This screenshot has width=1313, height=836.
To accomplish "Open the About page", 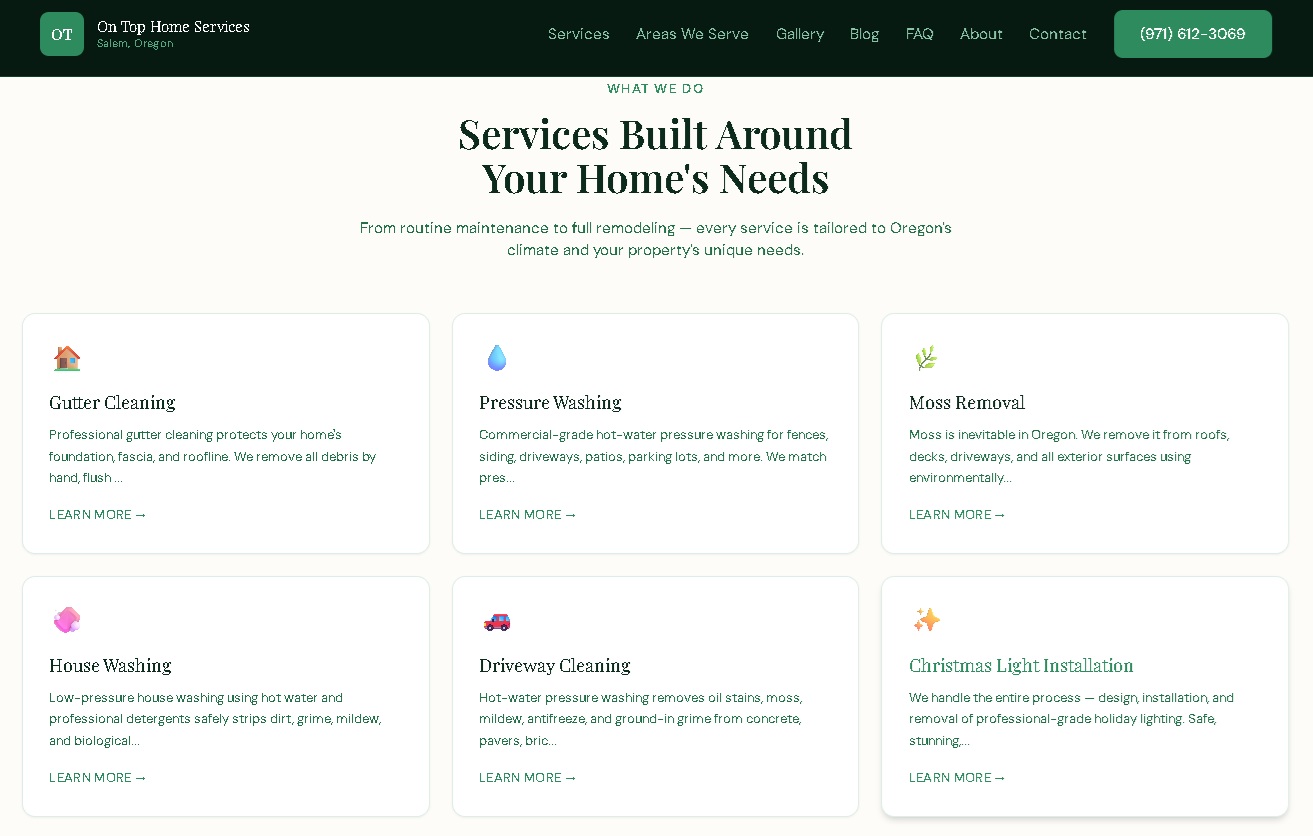I will click(981, 33).
